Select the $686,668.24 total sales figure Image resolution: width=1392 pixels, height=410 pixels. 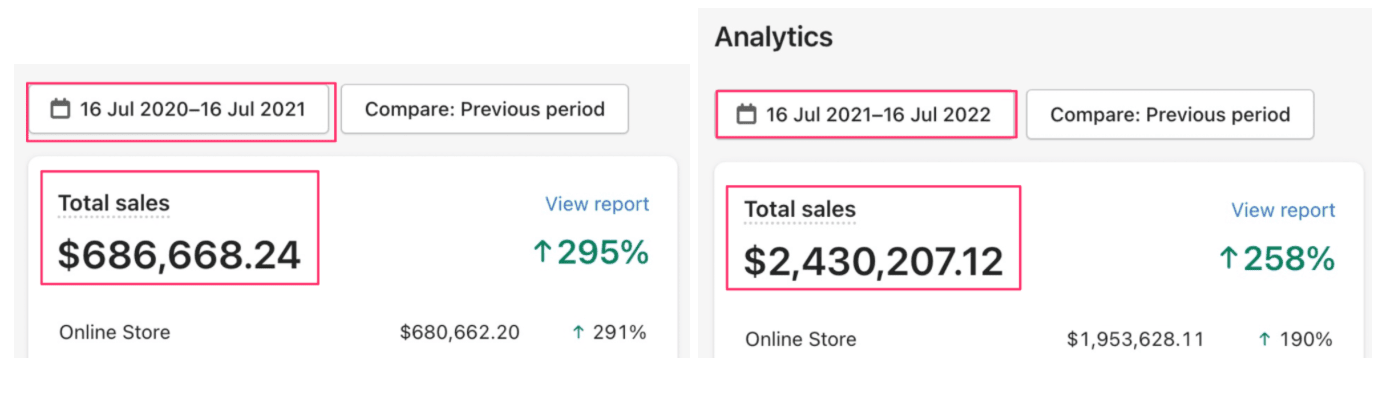point(179,255)
